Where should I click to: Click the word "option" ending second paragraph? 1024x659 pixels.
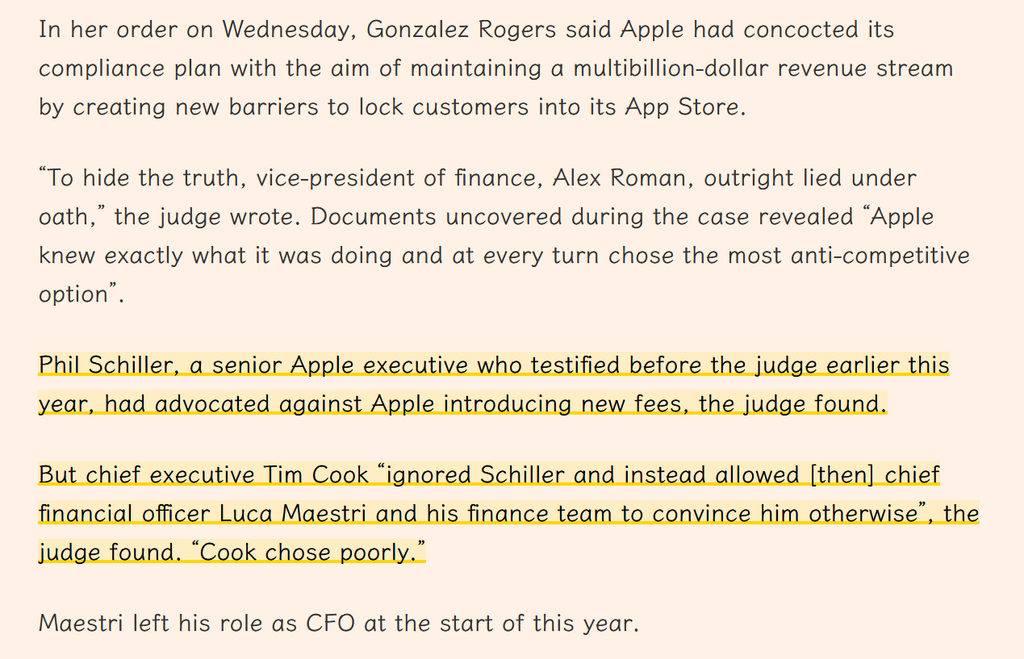(x=73, y=294)
